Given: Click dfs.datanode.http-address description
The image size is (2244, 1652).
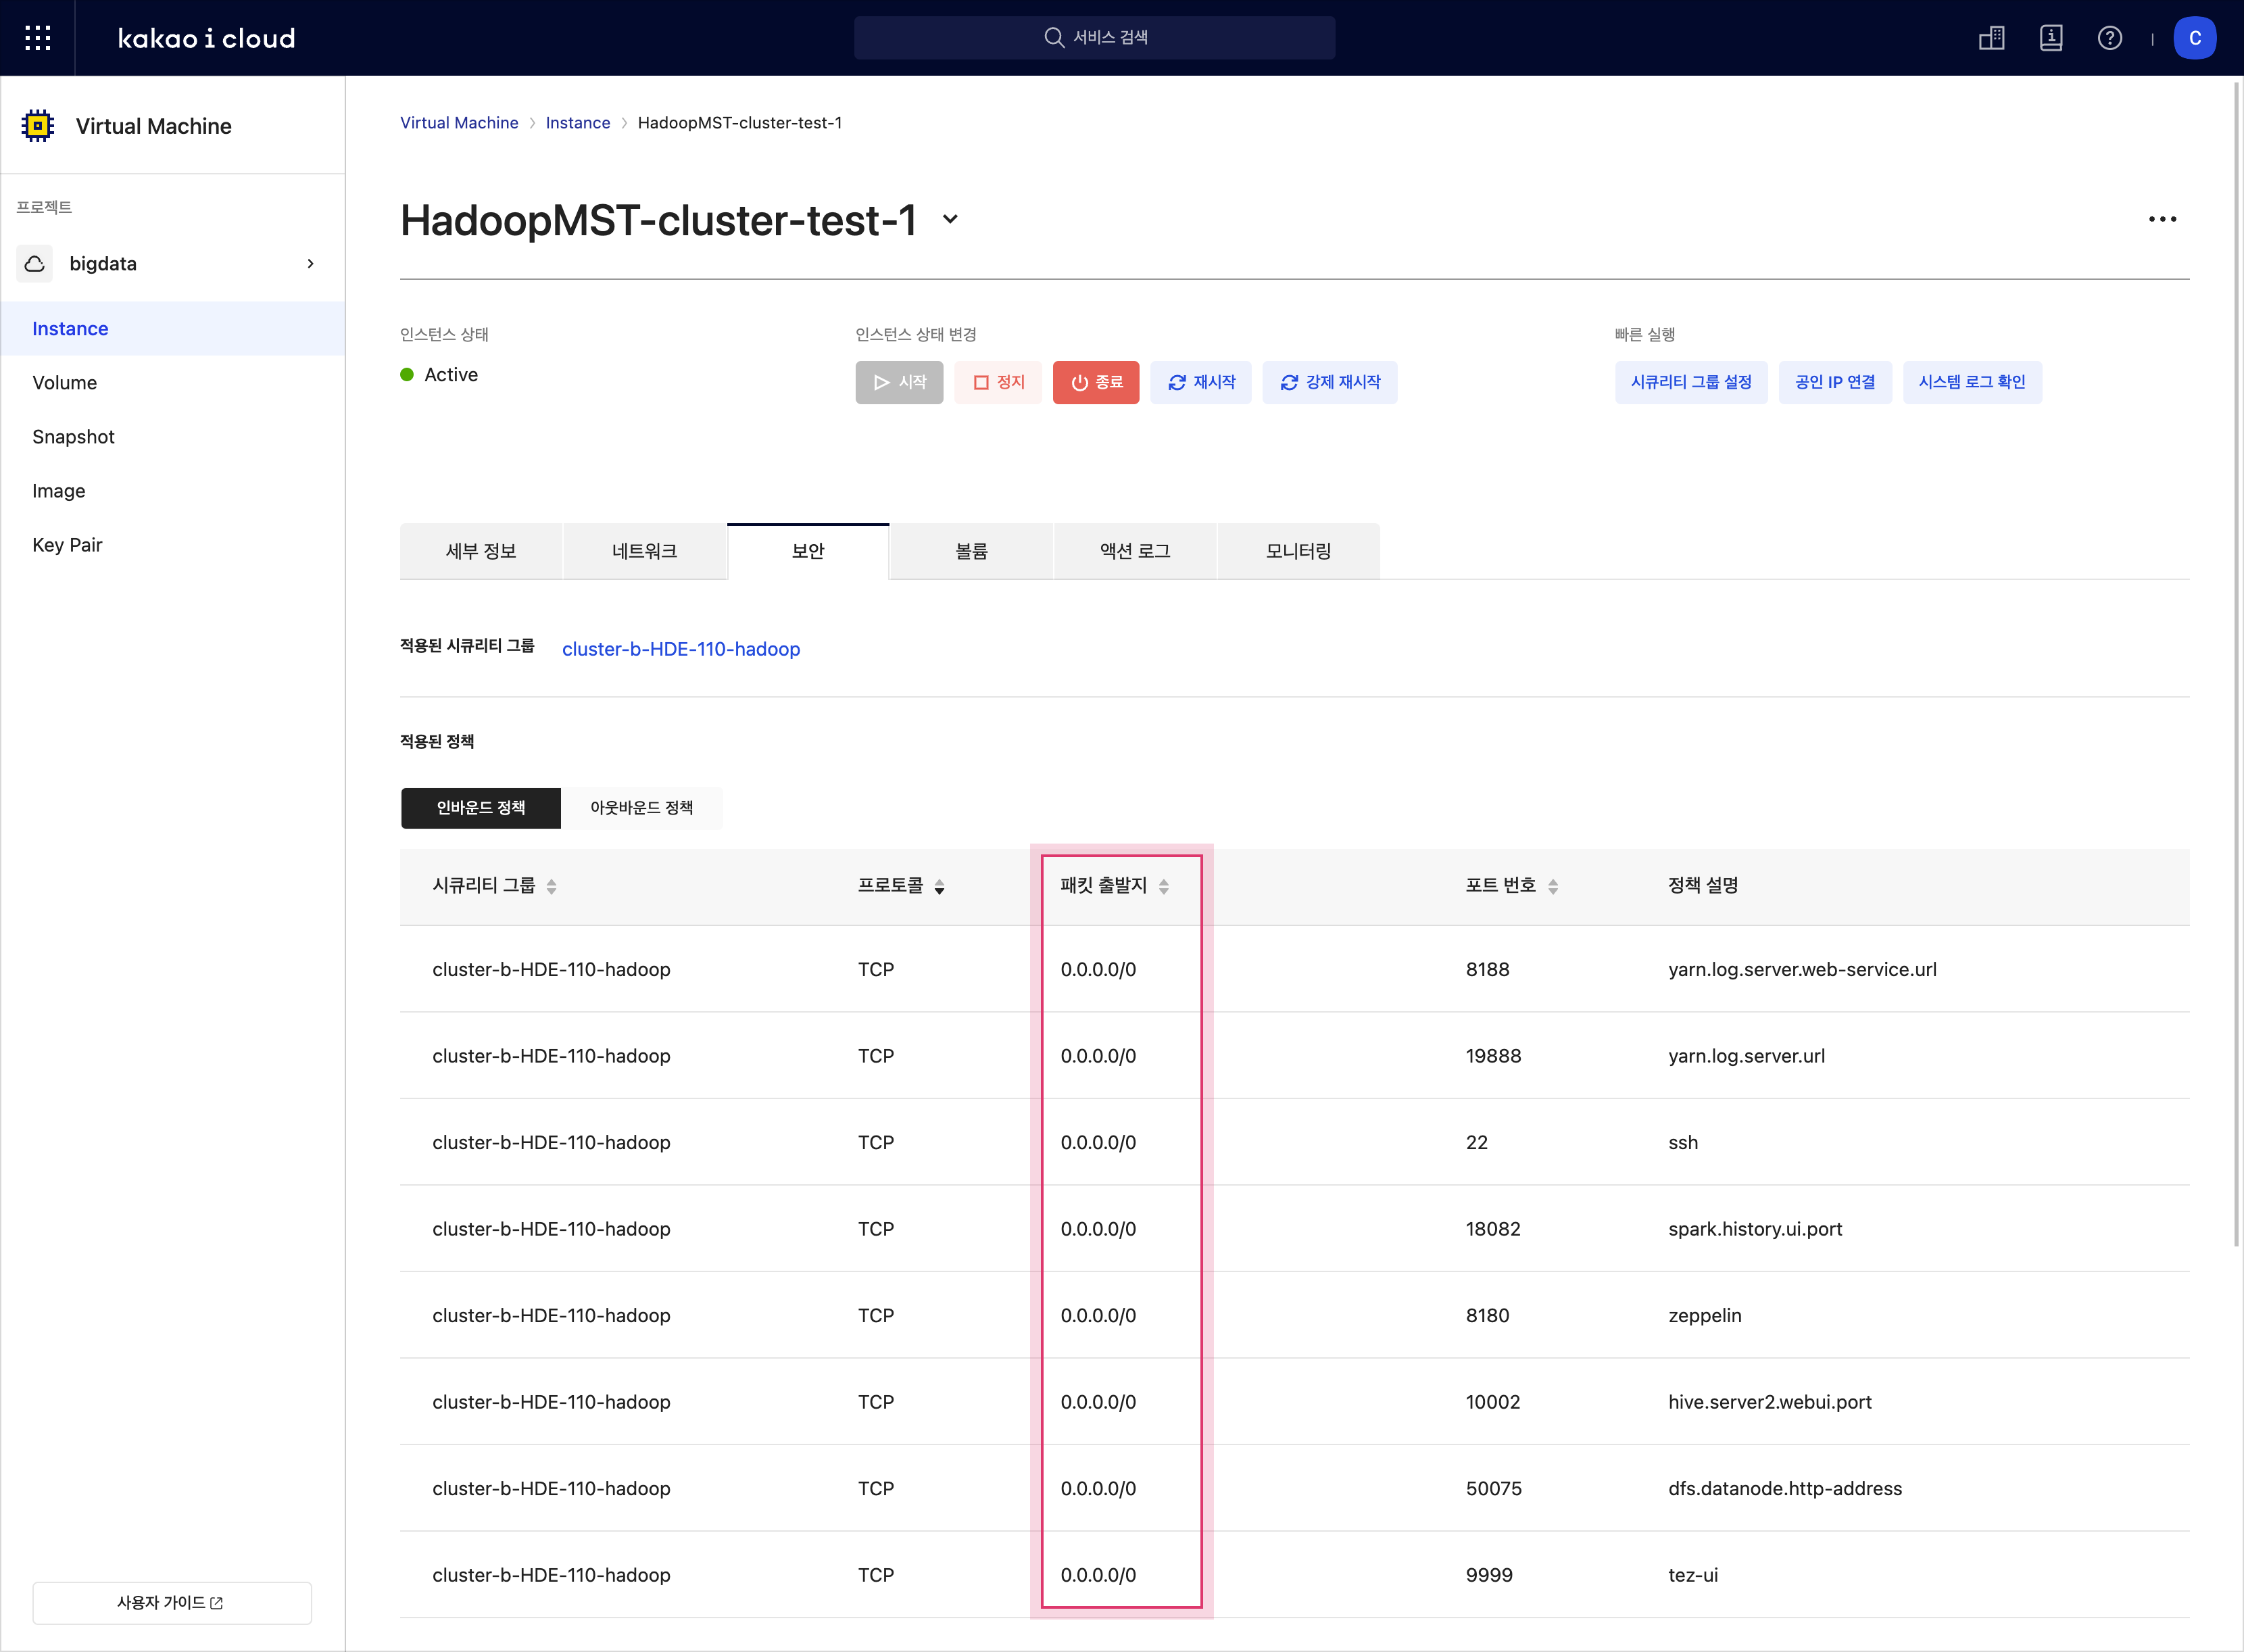Looking at the screenshot, I should pyautogui.click(x=1784, y=1489).
